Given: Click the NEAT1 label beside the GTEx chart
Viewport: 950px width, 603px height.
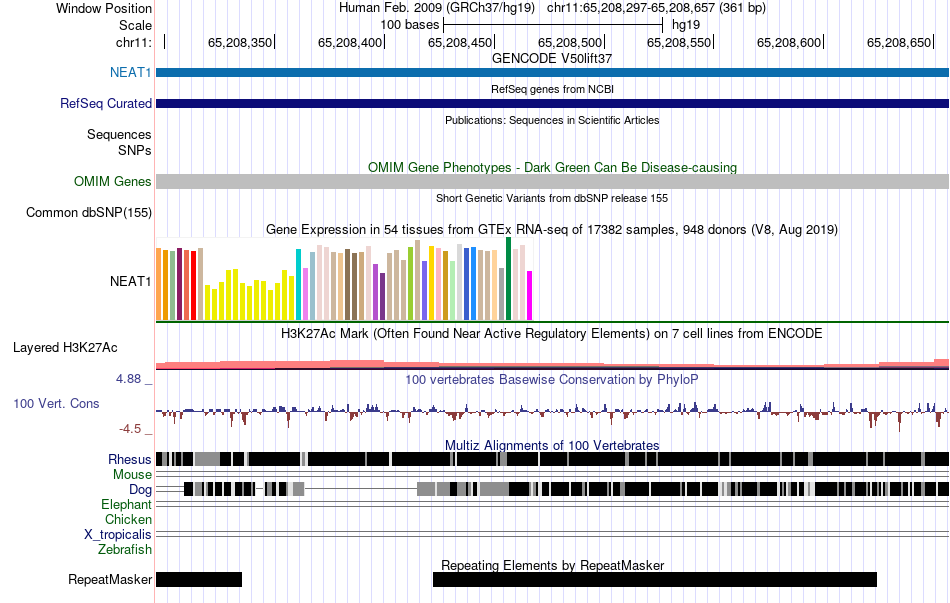Looking at the screenshot, I should pyautogui.click(x=130, y=281).
